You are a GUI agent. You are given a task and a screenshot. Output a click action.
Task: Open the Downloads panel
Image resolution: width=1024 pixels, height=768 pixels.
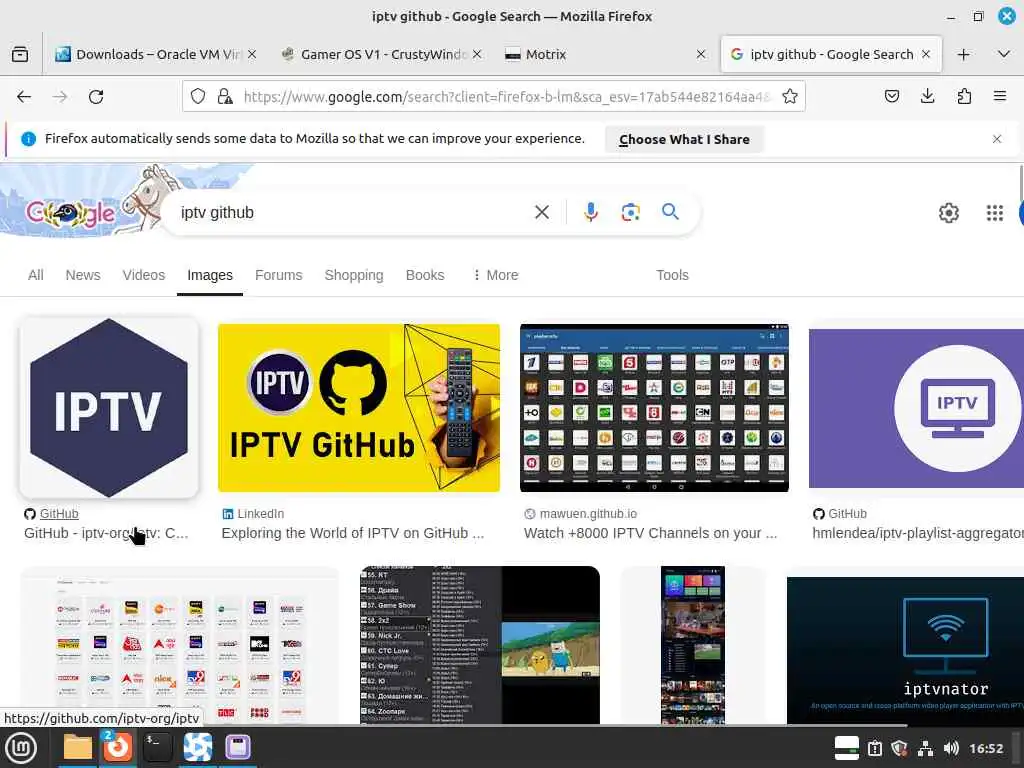tap(927, 97)
